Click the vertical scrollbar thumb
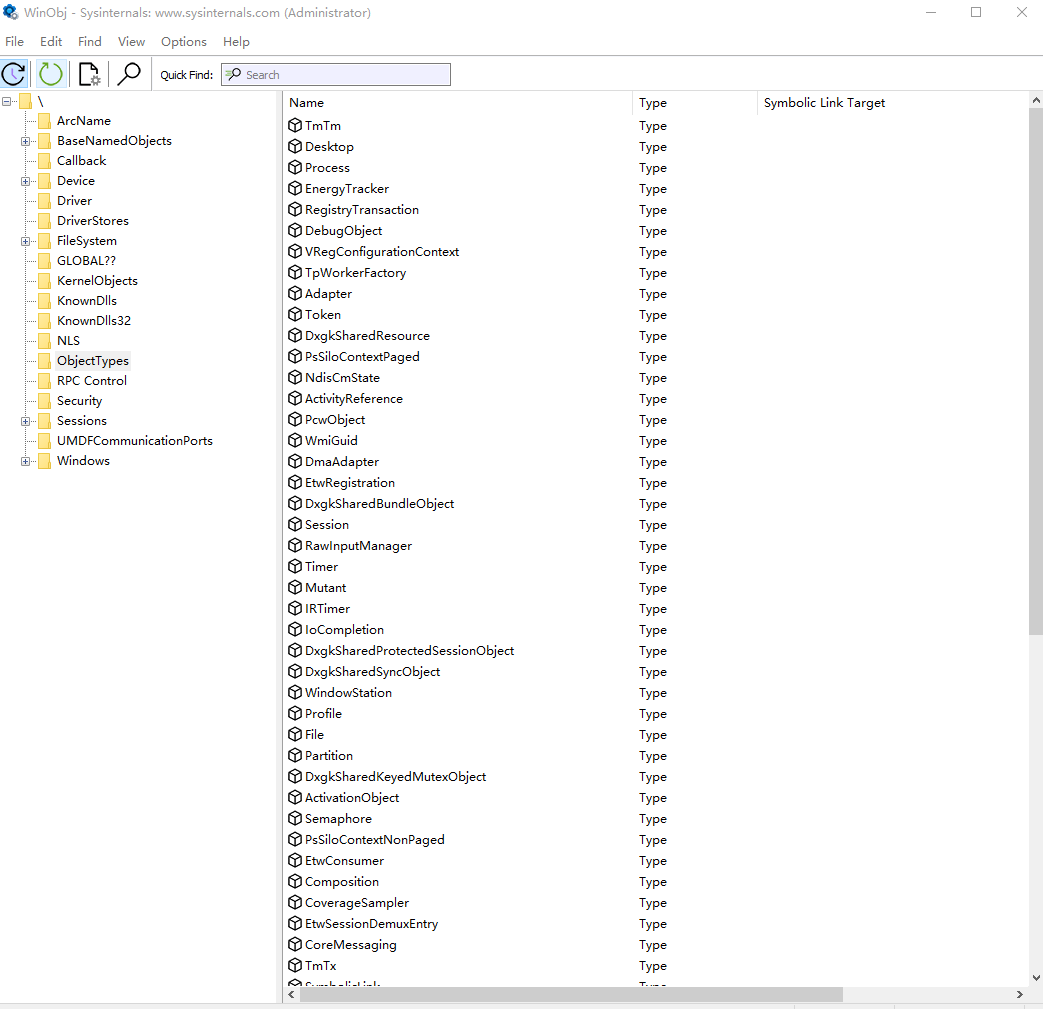Viewport: 1043px width, 1009px height. coord(1036,371)
